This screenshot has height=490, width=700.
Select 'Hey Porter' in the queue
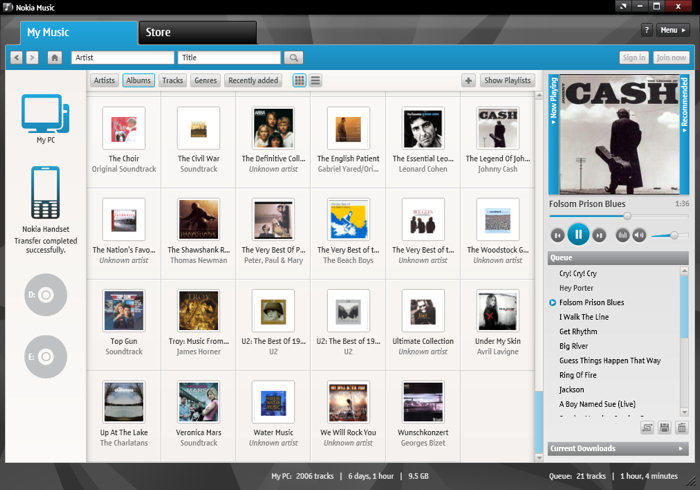(x=576, y=288)
